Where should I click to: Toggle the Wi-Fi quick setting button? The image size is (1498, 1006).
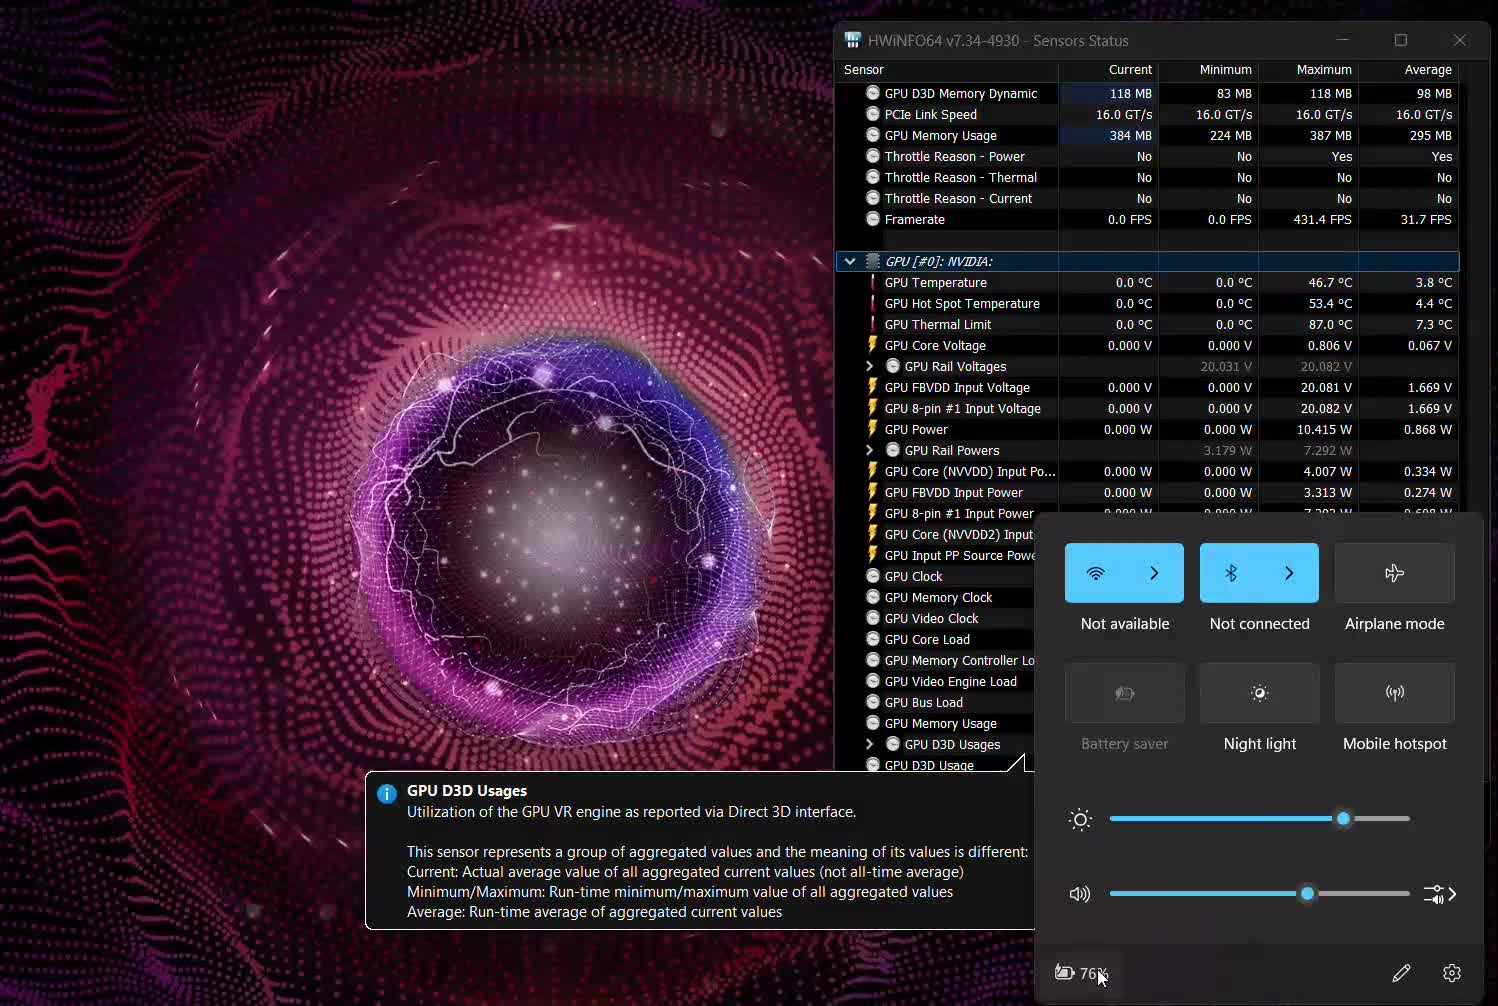1096,573
